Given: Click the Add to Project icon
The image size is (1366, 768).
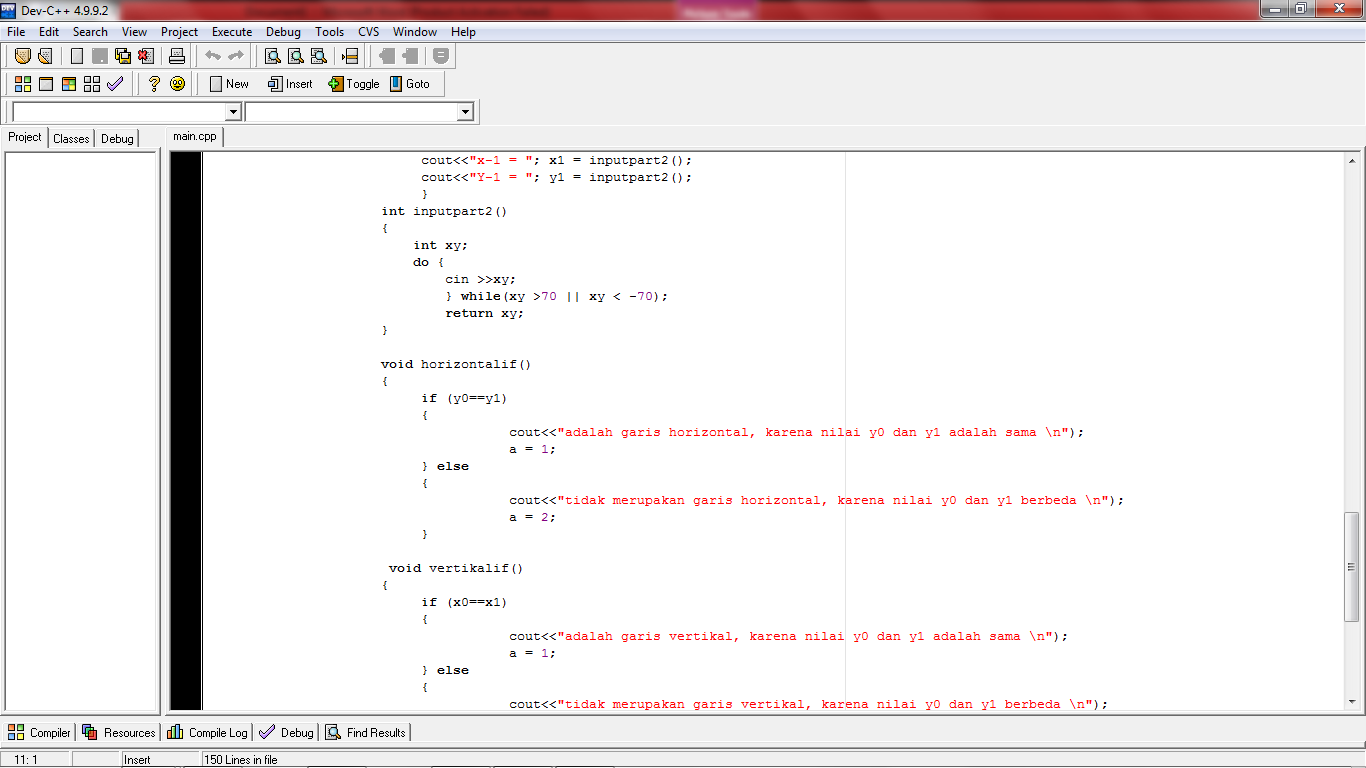Looking at the screenshot, I should point(387,56).
